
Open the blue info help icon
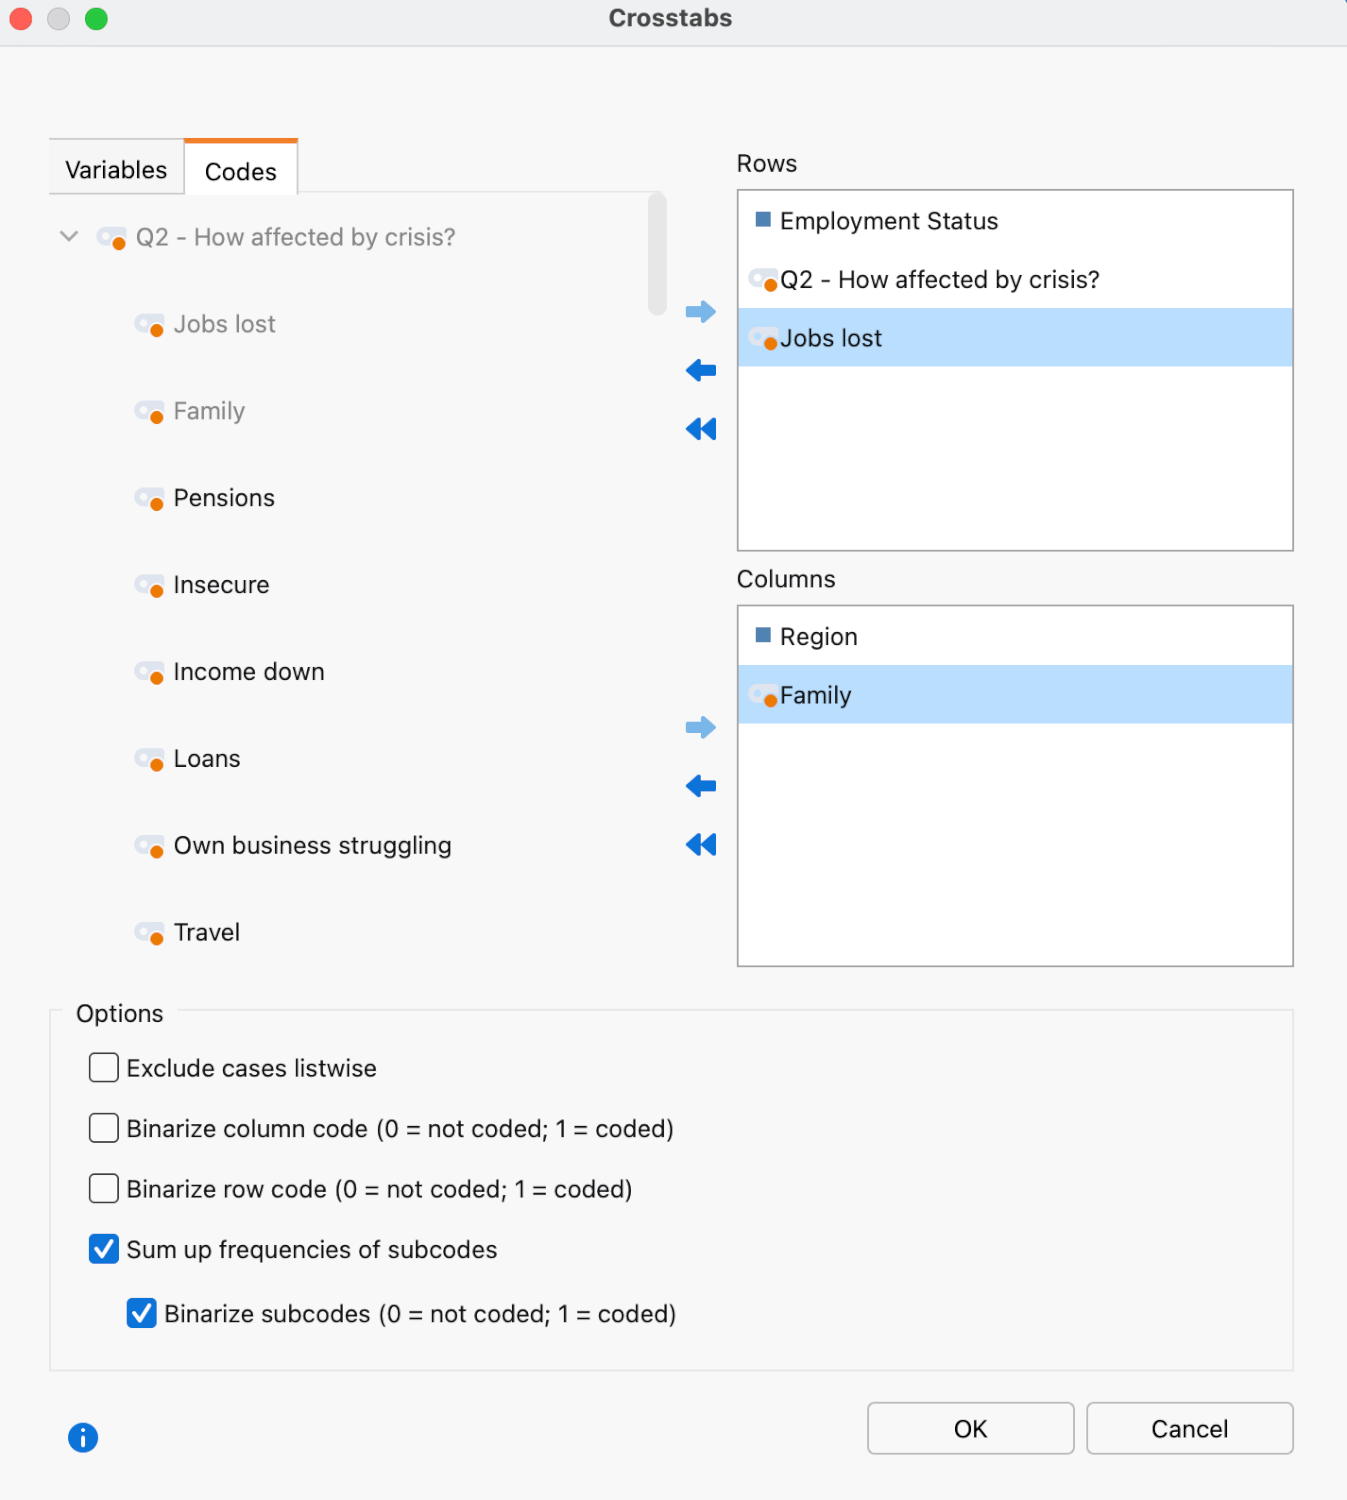[x=83, y=1437]
